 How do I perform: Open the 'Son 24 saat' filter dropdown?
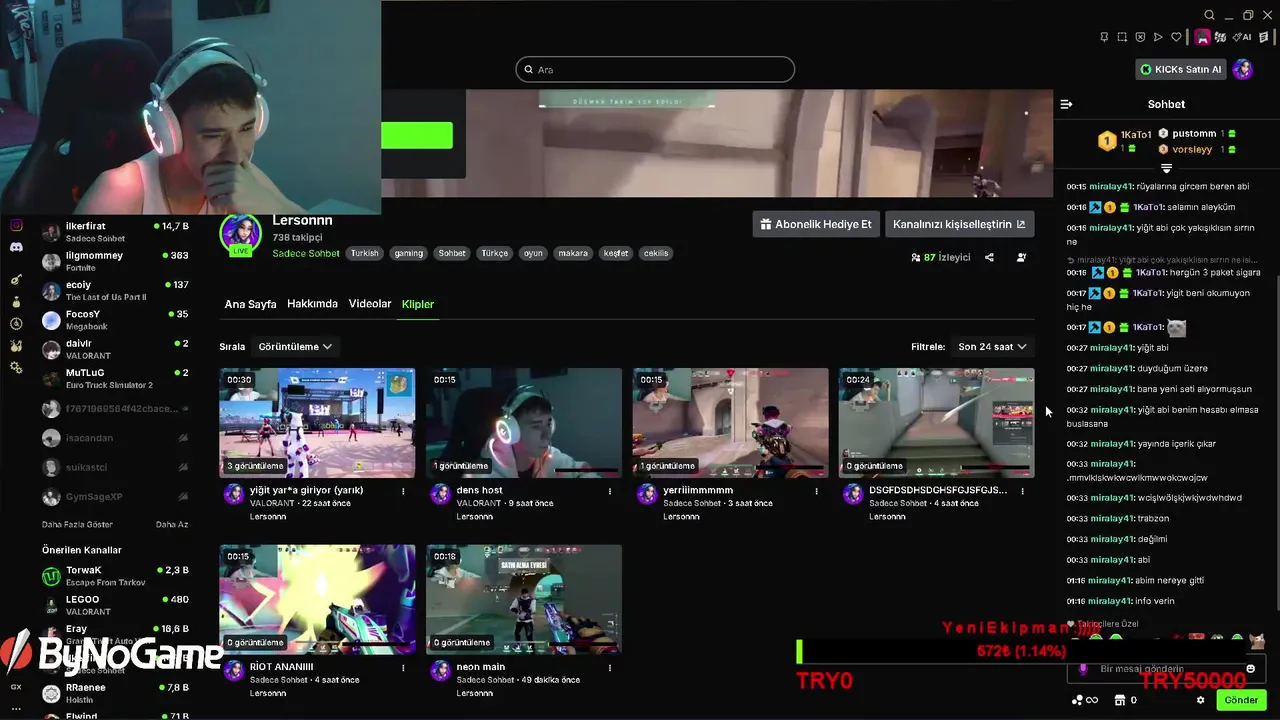tap(992, 346)
